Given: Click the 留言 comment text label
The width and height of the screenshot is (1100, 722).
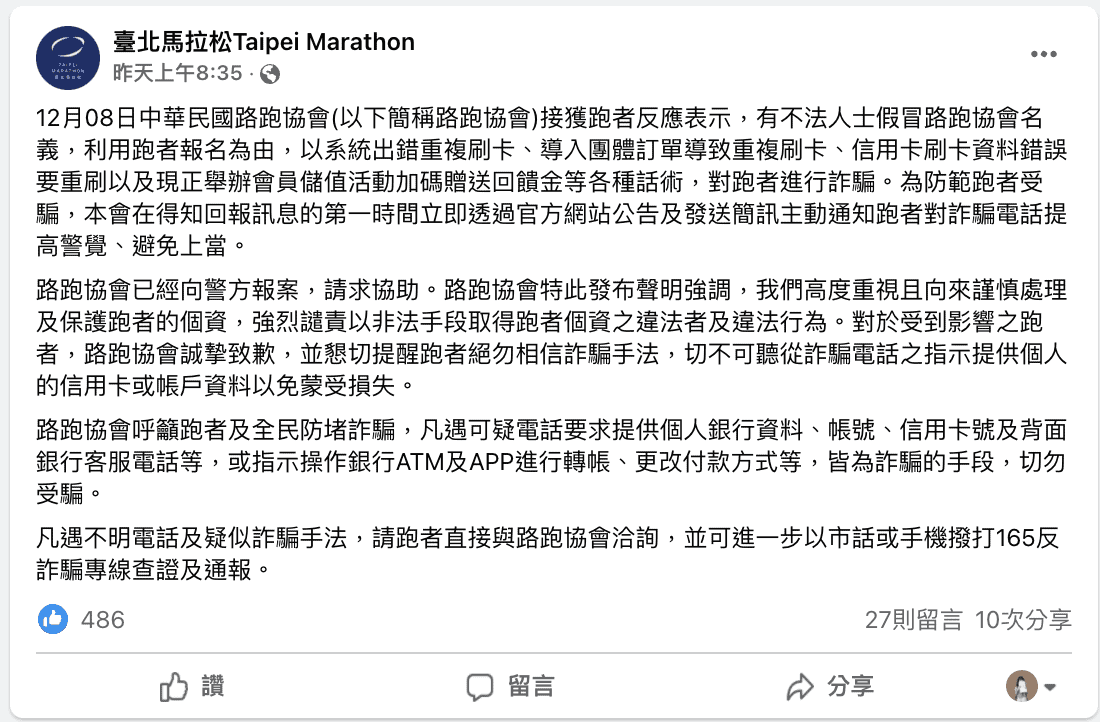Looking at the screenshot, I should click(531, 686).
